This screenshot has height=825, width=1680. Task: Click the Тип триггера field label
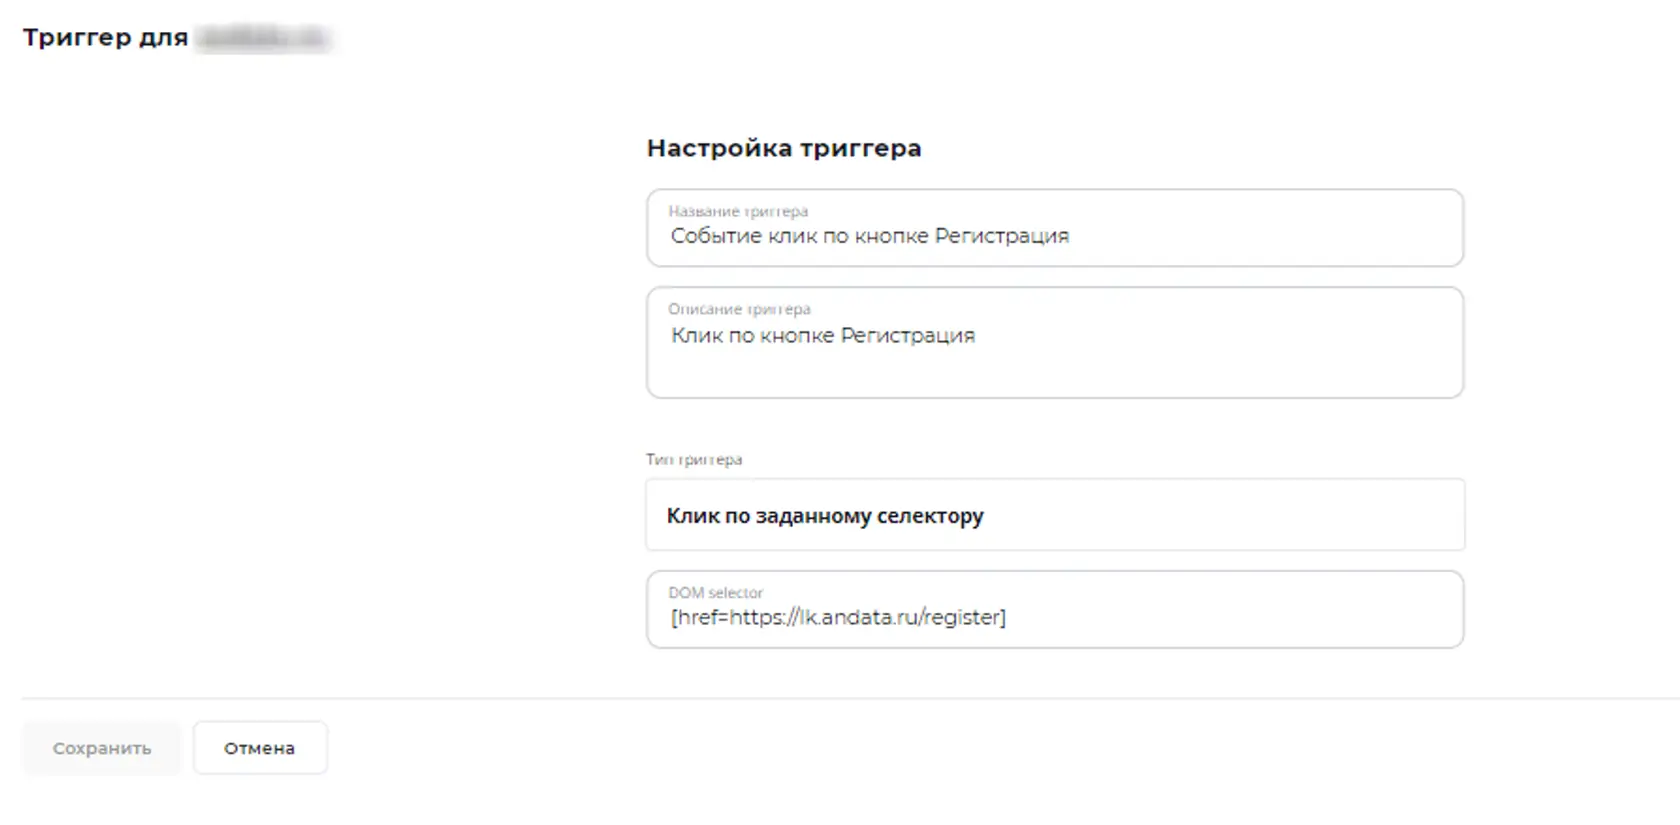pos(694,460)
